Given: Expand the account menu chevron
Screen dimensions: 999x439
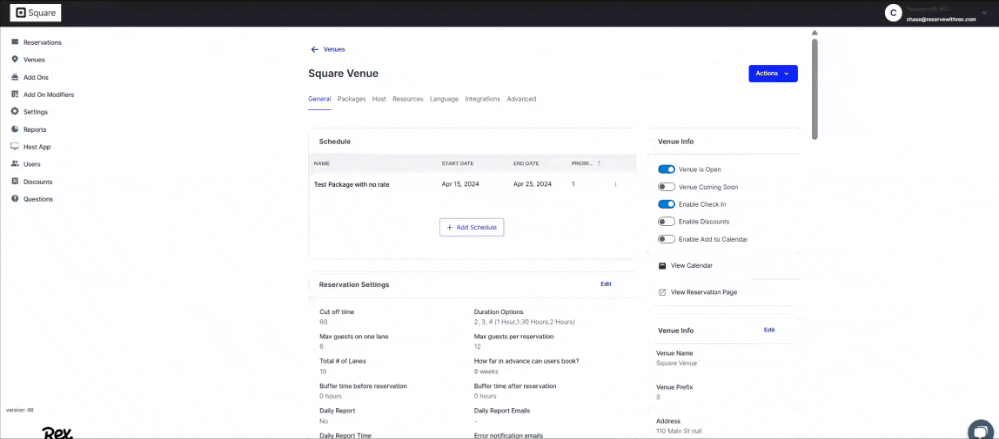Looking at the screenshot, I should pos(984,12).
